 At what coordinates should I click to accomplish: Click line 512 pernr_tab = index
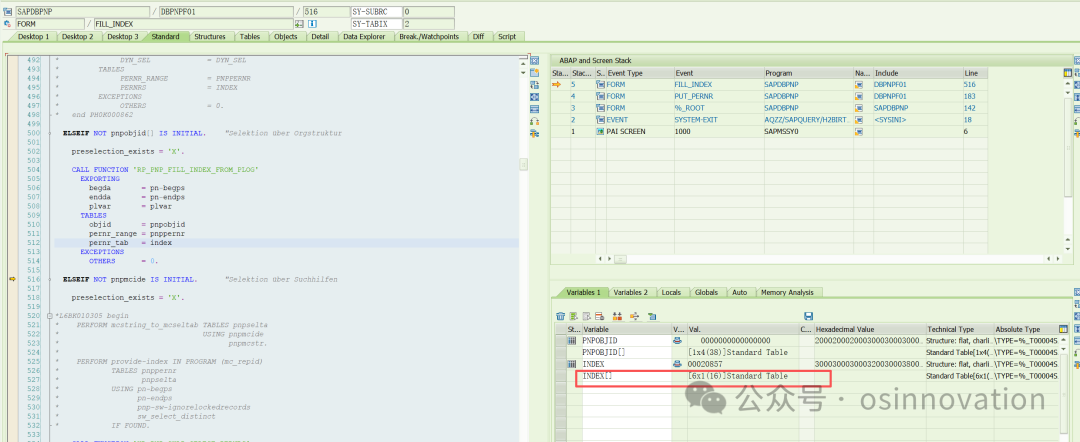(130, 243)
